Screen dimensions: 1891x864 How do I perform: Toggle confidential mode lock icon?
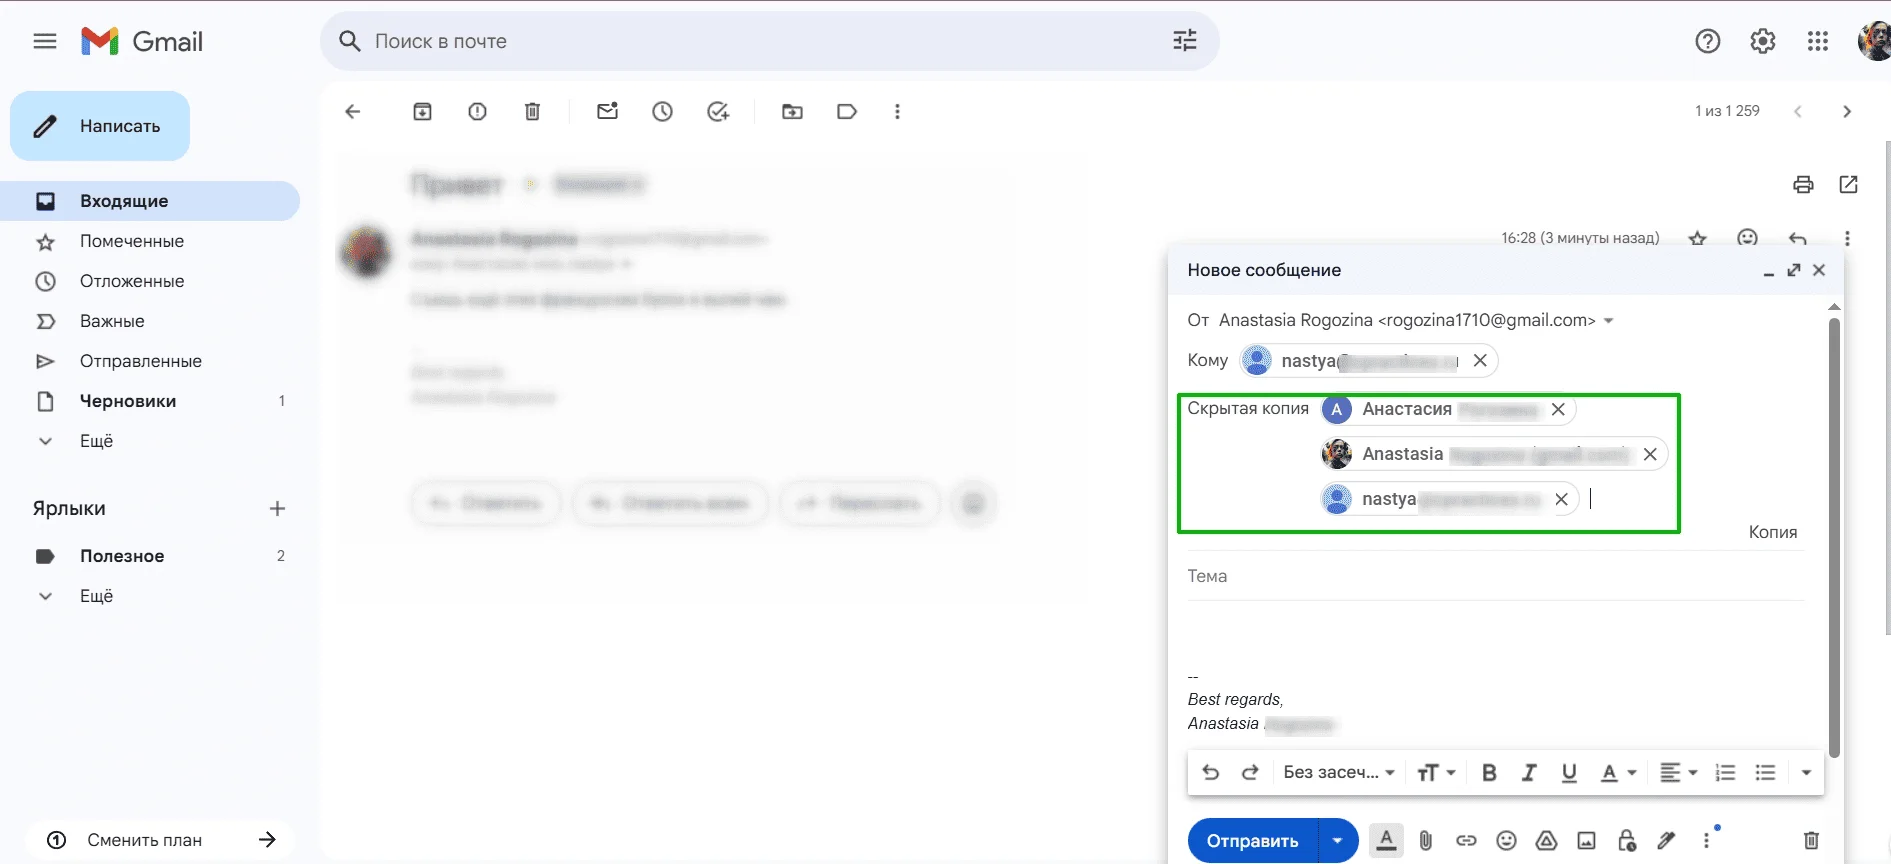(1626, 841)
